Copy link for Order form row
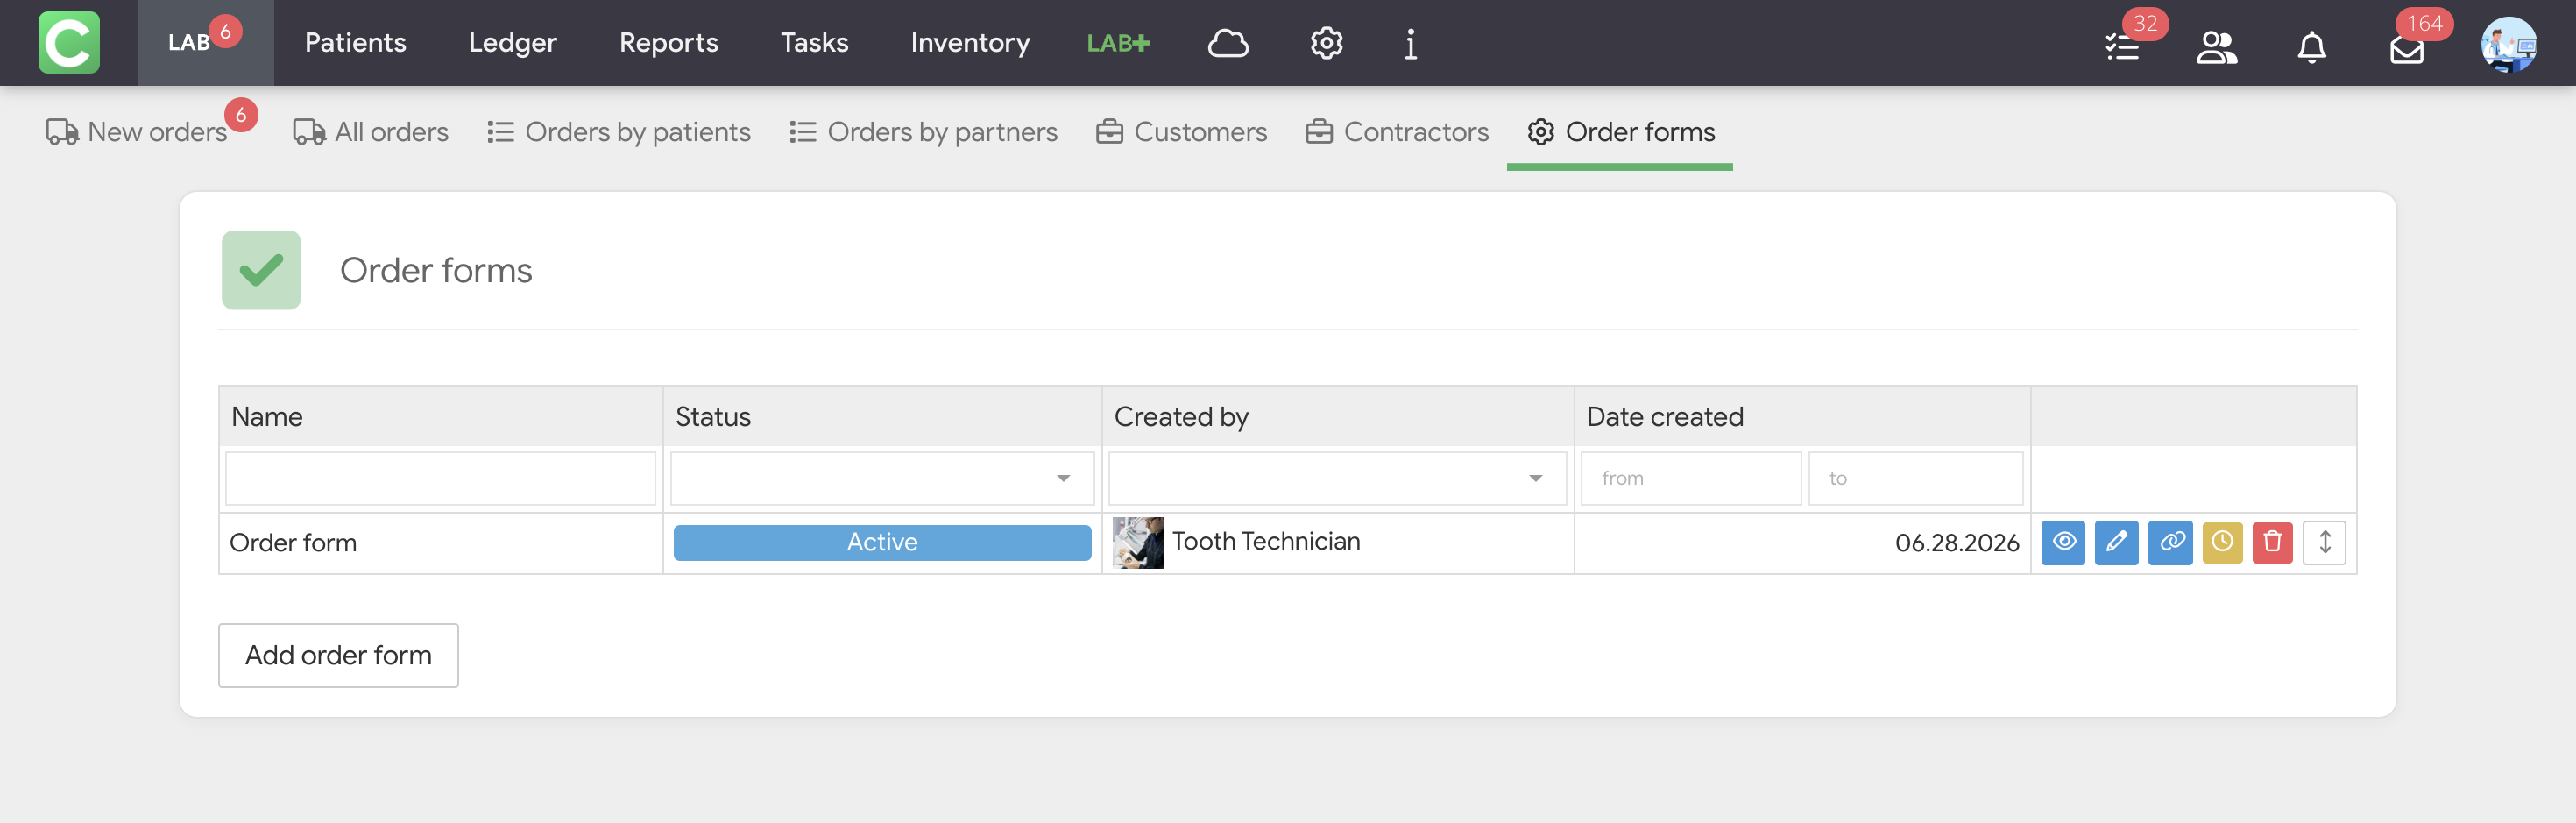Screen dimensions: 2576x823 [2170, 543]
